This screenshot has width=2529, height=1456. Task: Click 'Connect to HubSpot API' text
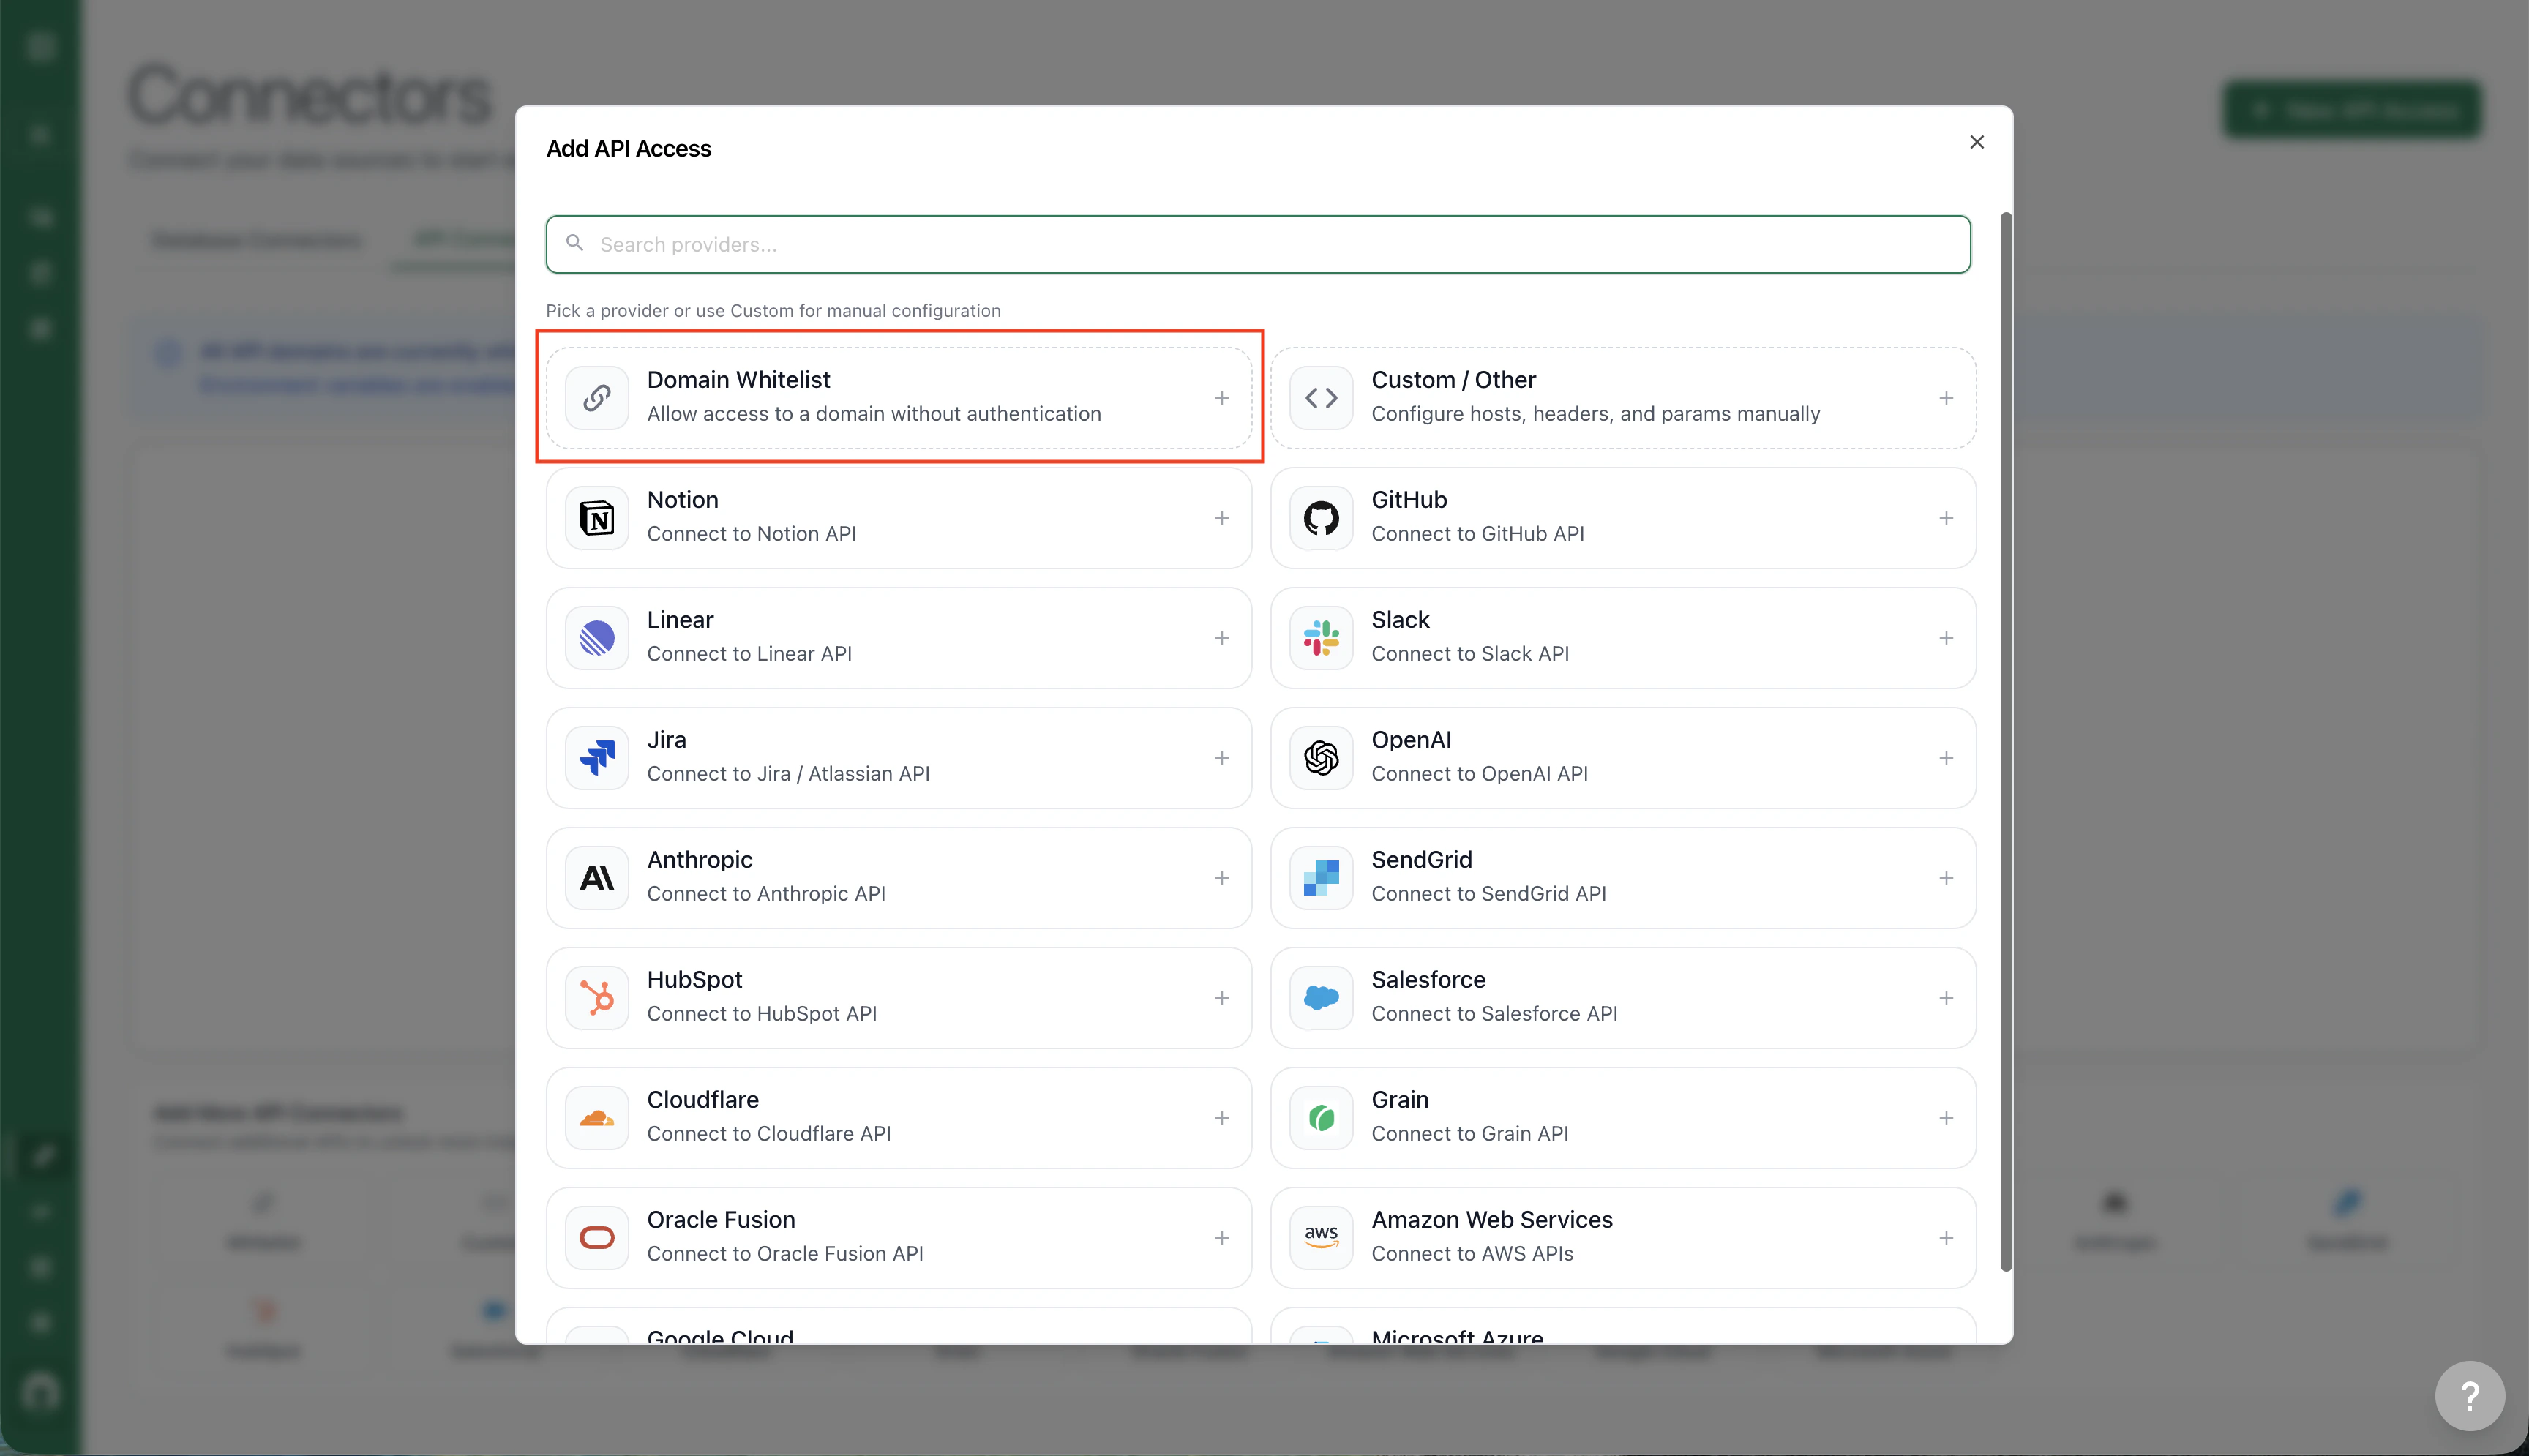[x=762, y=1014]
